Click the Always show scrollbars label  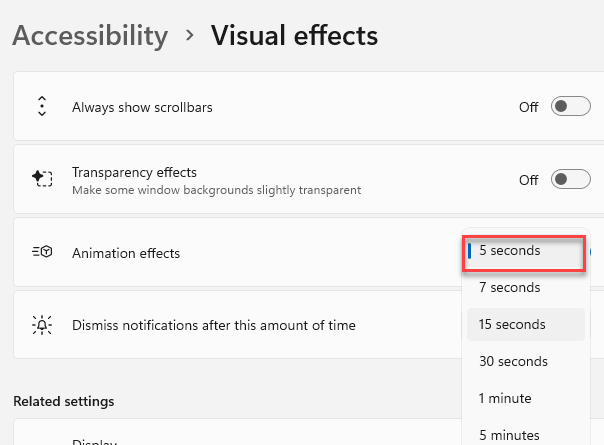[x=142, y=107]
